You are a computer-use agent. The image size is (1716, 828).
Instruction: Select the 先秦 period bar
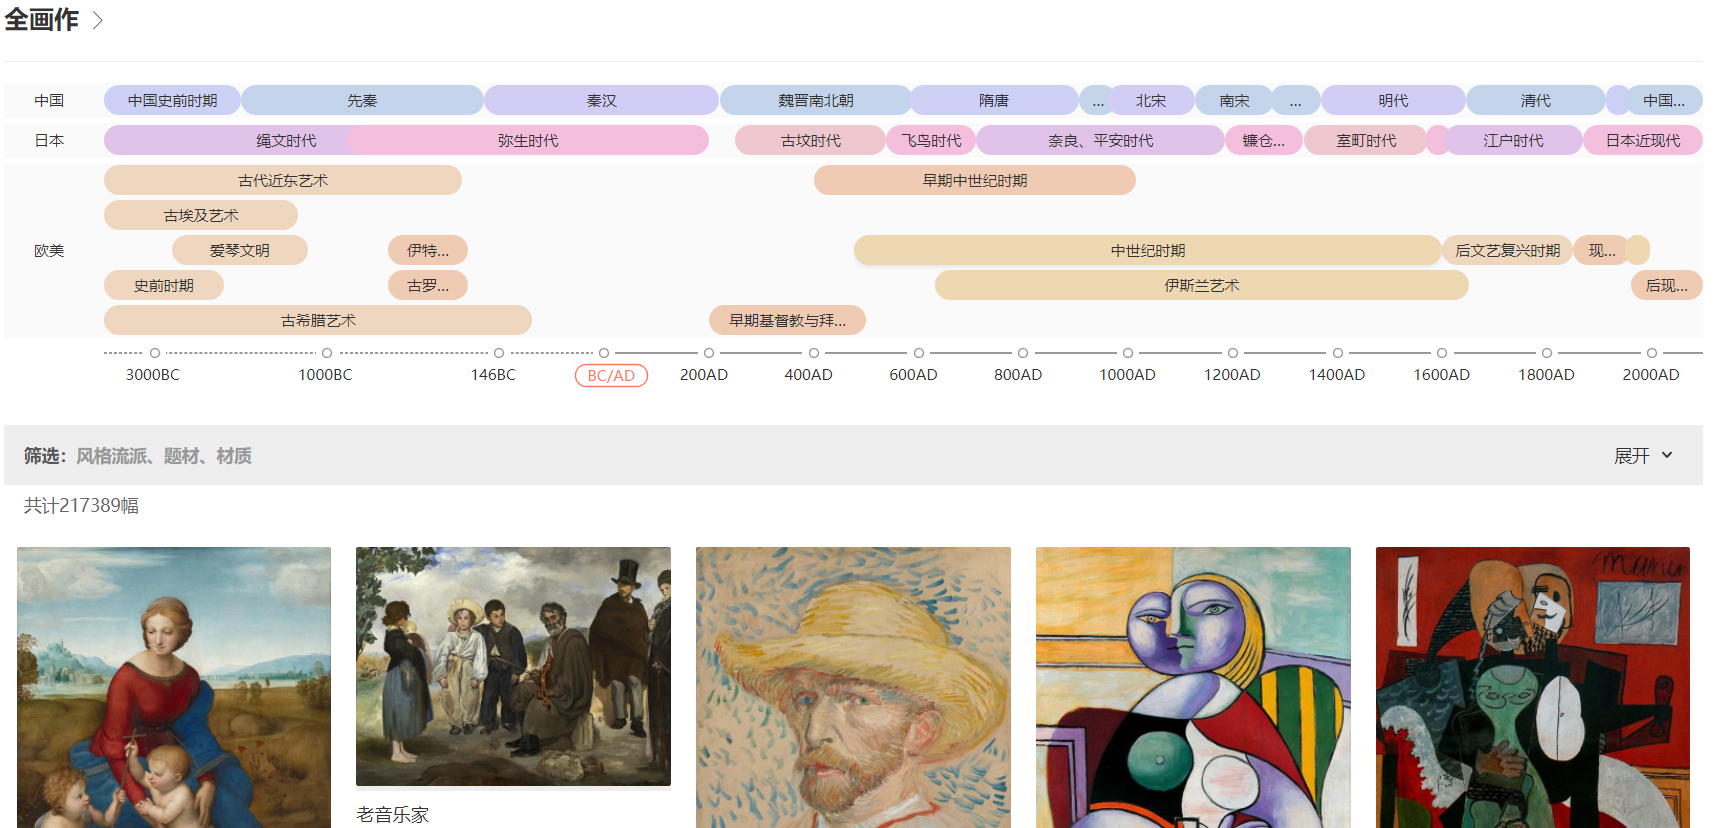pos(362,100)
